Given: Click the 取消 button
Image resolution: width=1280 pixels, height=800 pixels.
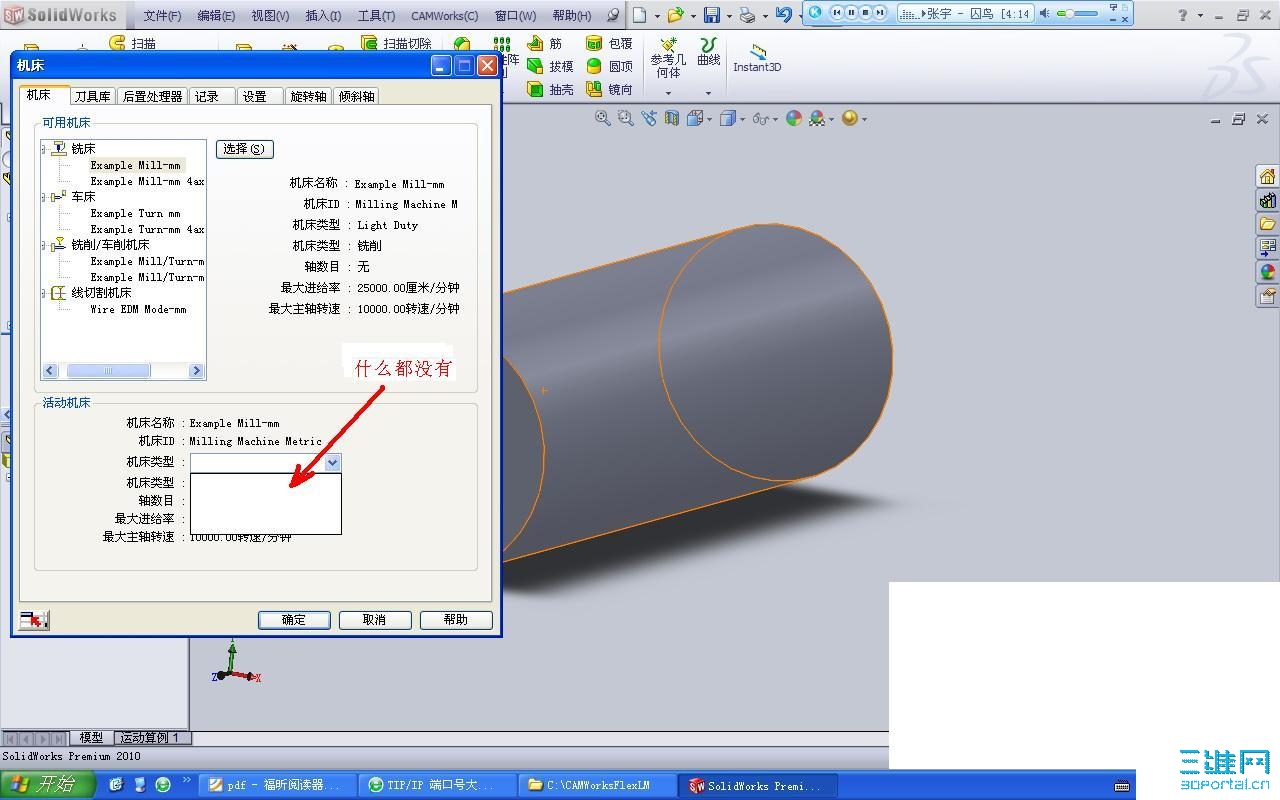Looking at the screenshot, I should (375, 620).
